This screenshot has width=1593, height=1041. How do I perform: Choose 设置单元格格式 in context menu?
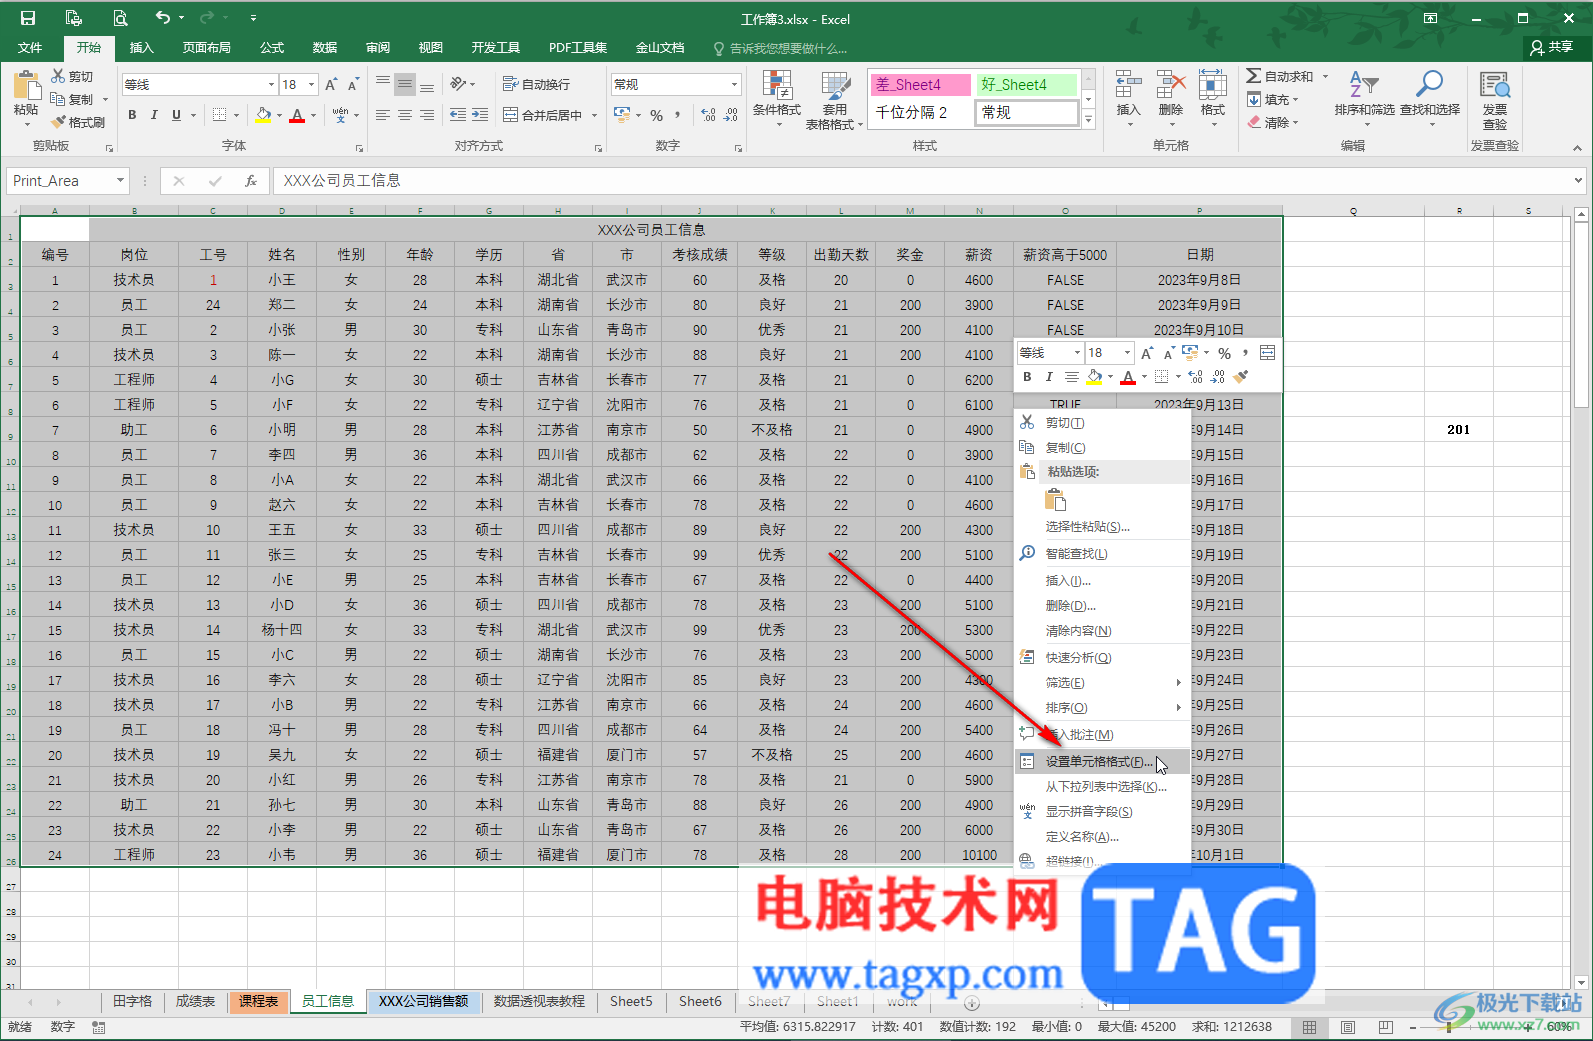pos(1102,762)
